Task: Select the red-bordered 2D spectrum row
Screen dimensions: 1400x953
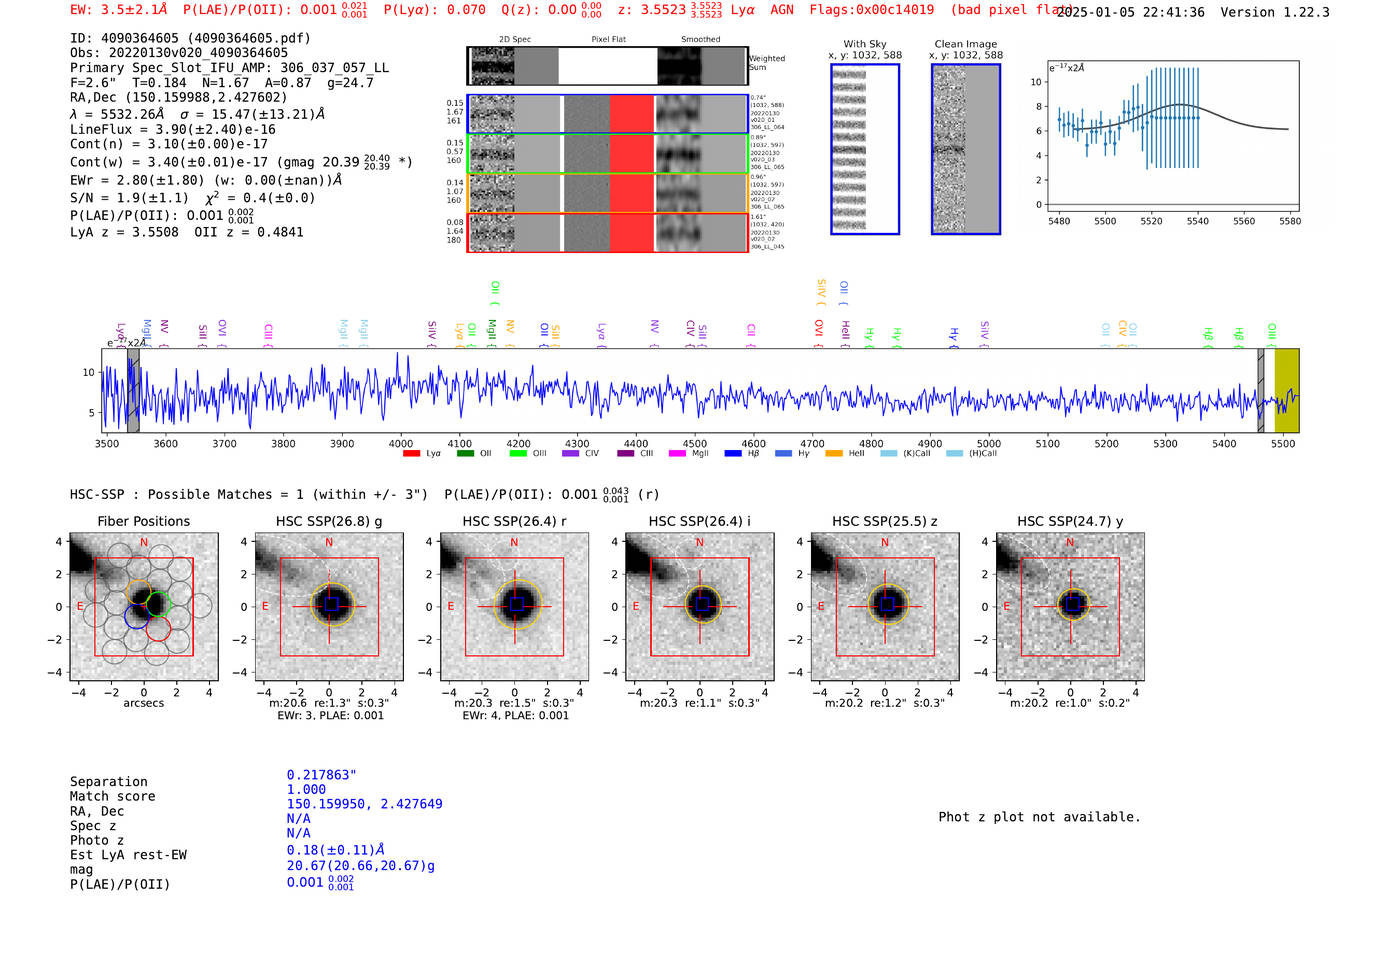Action: (608, 232)
